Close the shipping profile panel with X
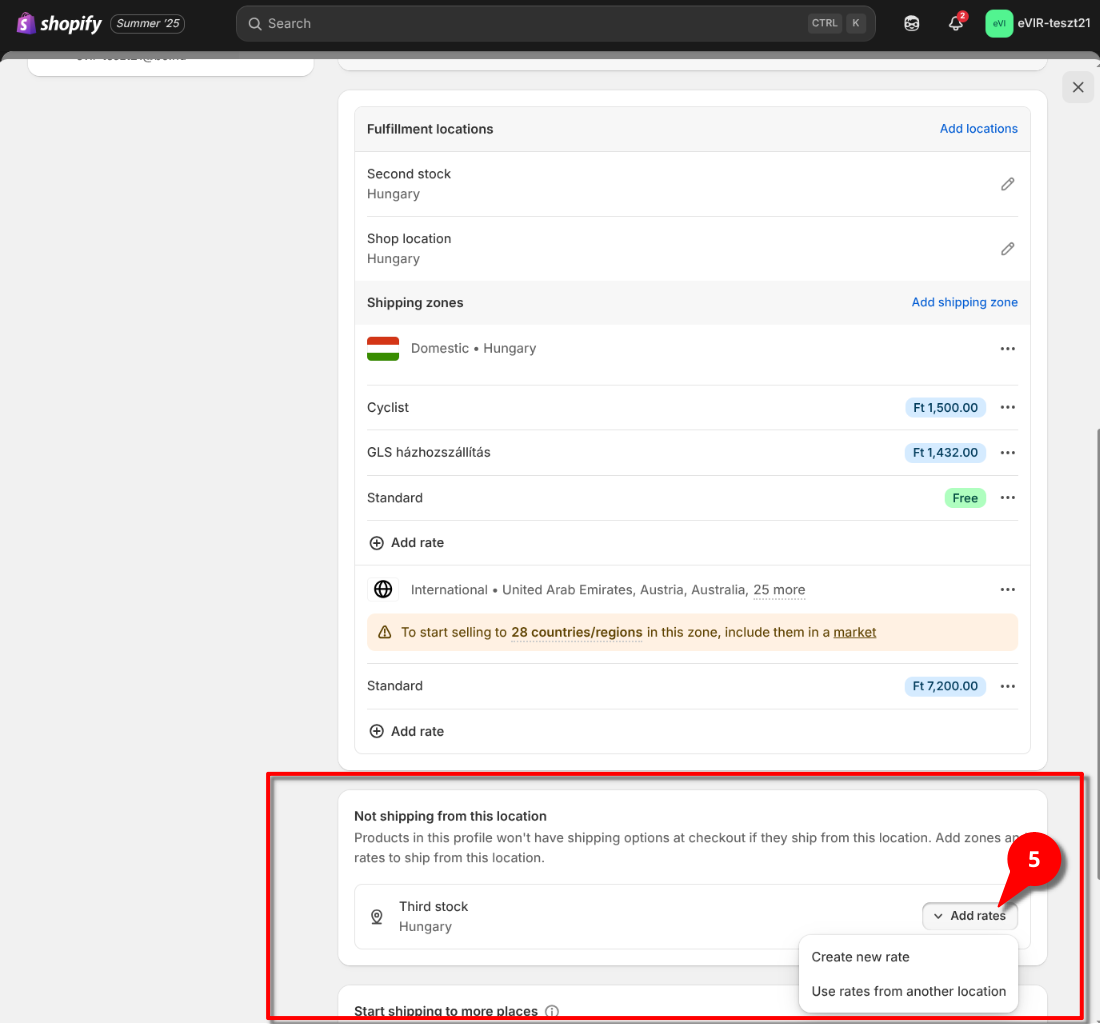The width and height of the screenshot is (1100, 1024). coord(1078,88)
